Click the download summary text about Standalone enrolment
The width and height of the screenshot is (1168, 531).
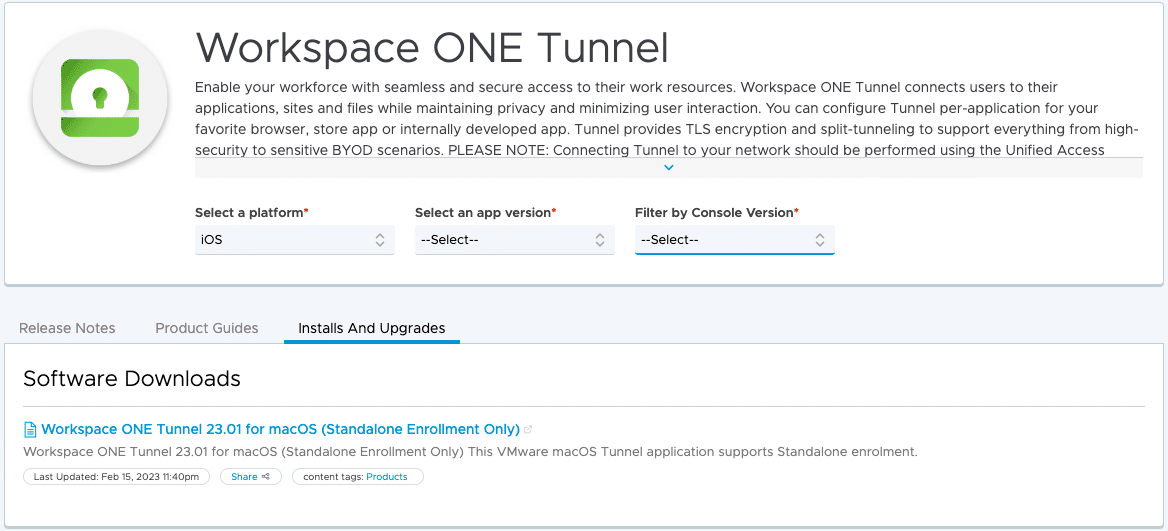[470, 452]
